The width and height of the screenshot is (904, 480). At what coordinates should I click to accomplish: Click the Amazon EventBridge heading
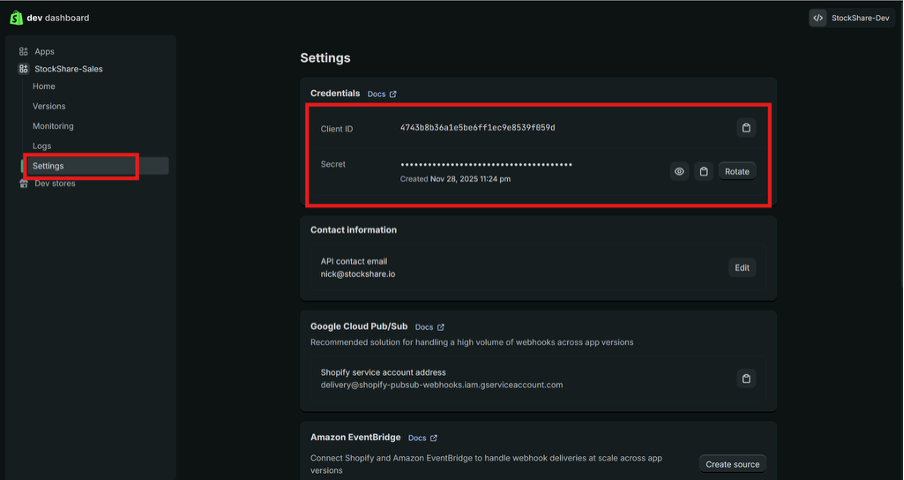pyautogui.click(x=355, y=437)
